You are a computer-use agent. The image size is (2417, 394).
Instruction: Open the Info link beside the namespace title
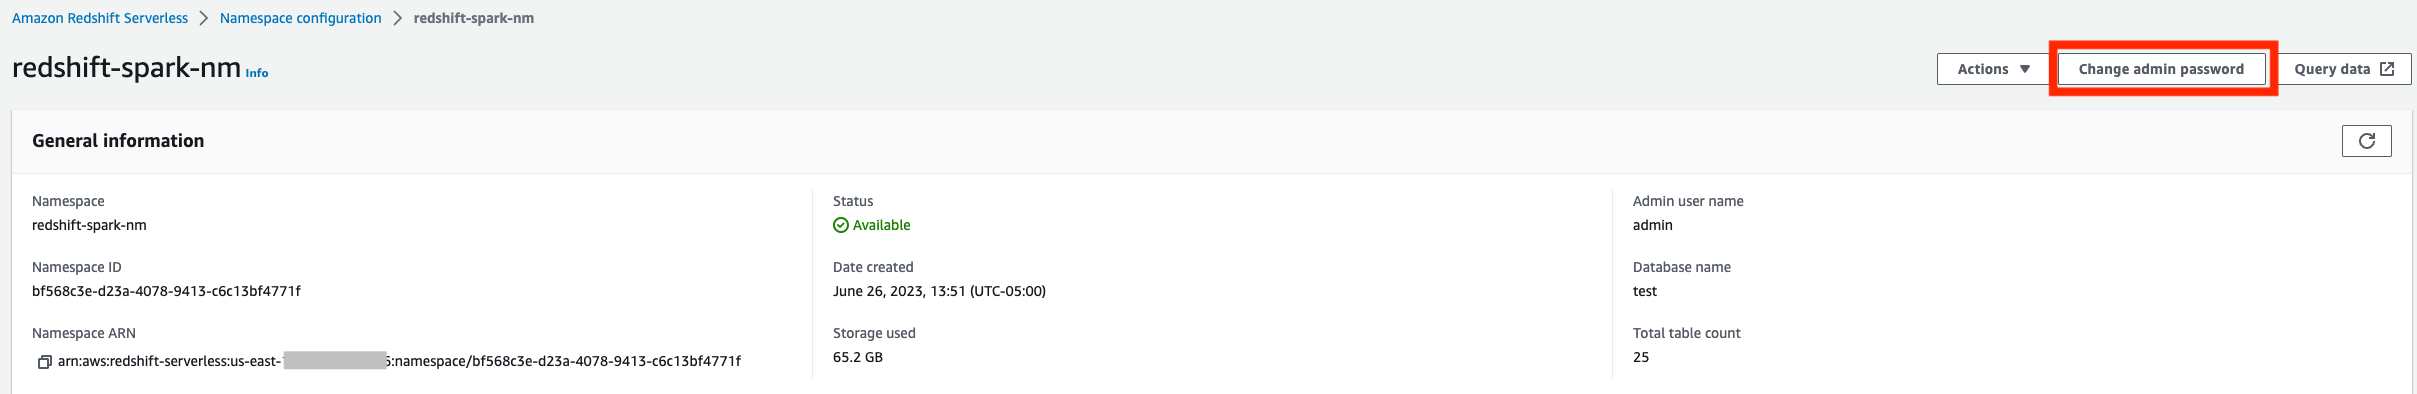pos(257,73)
